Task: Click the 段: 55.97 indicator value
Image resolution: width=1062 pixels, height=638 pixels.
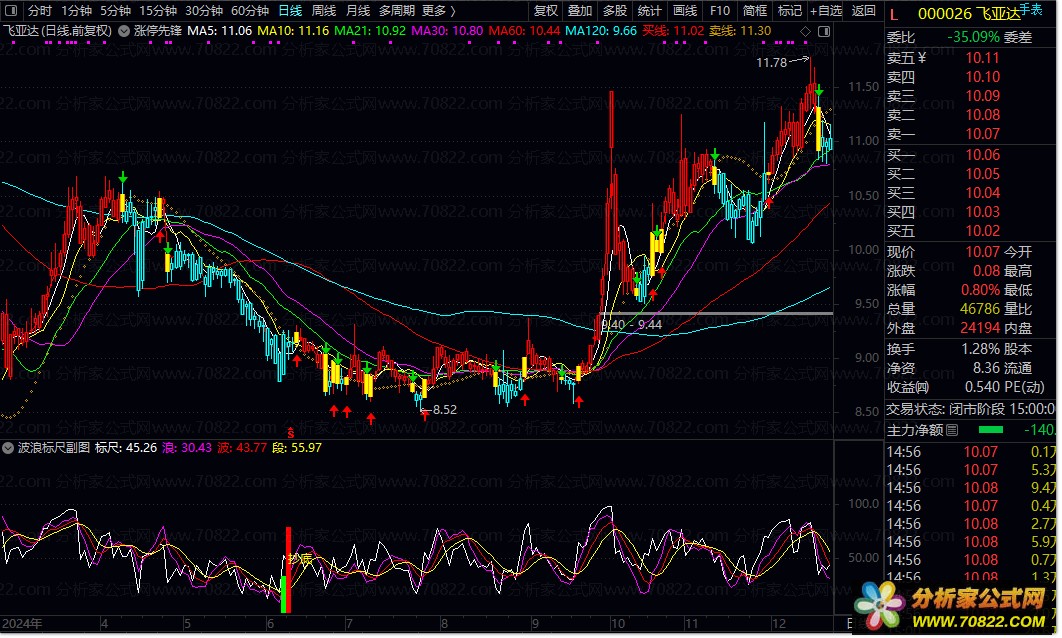Action: tap(297, 448)
